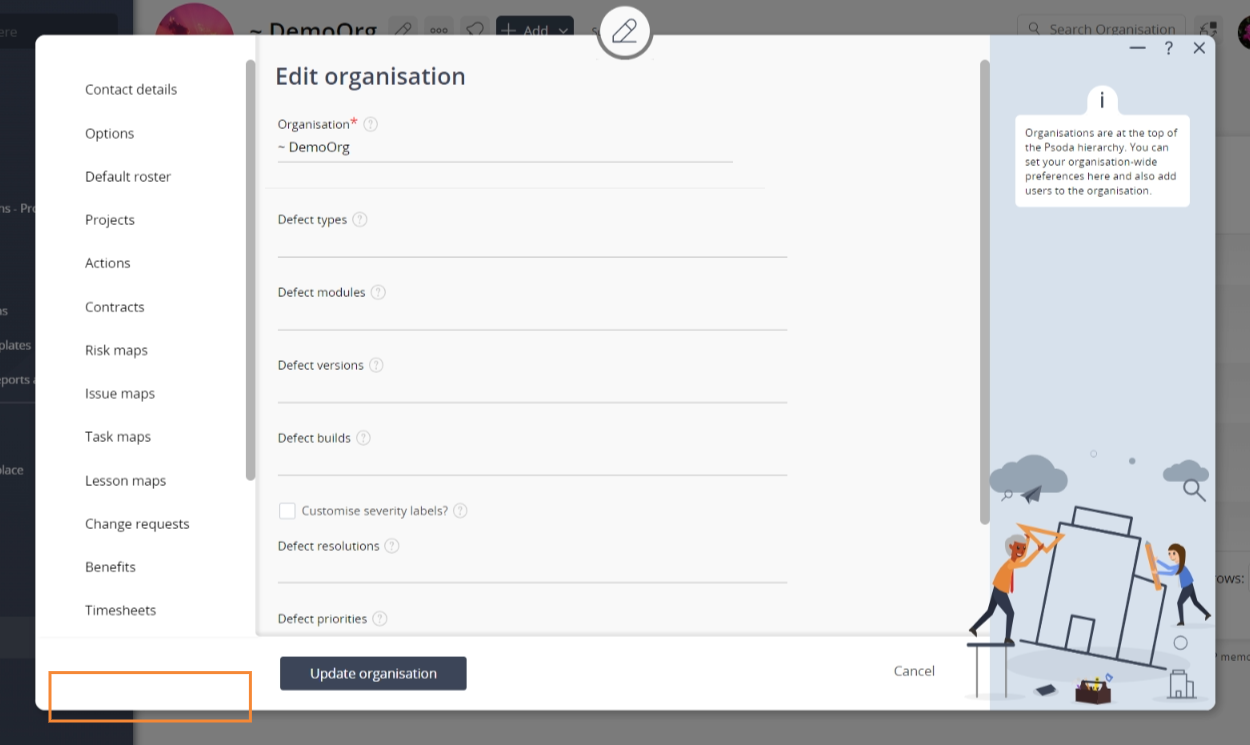1250x745 pixels.
Task: Click the form's vertical scrollbar
Action: [984, 290]
